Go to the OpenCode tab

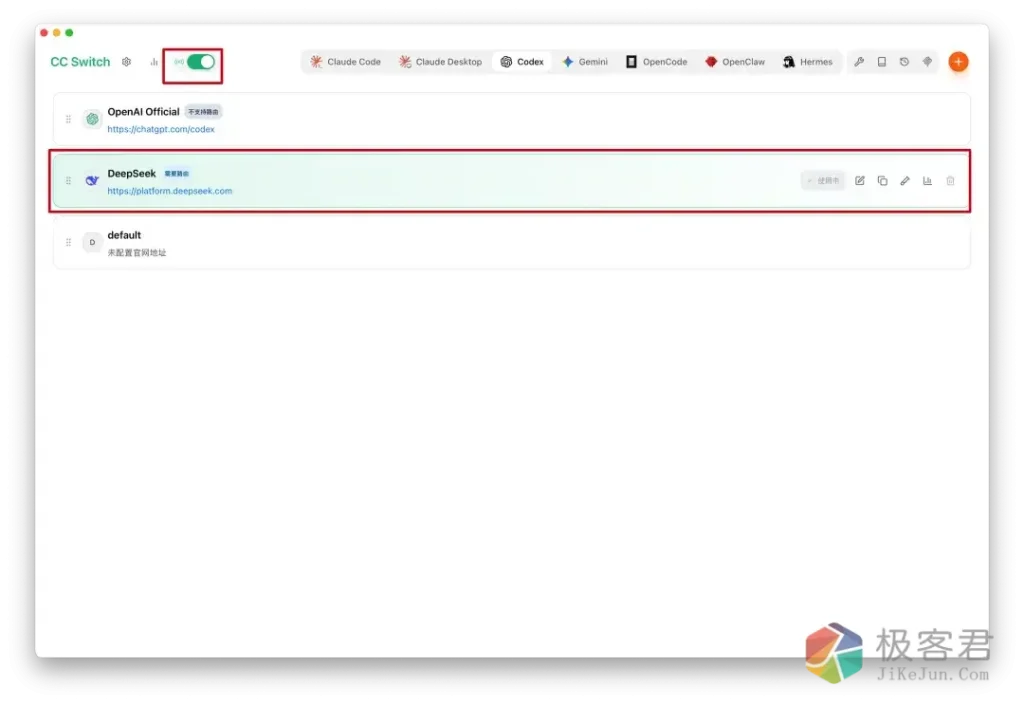coord(656,61)
